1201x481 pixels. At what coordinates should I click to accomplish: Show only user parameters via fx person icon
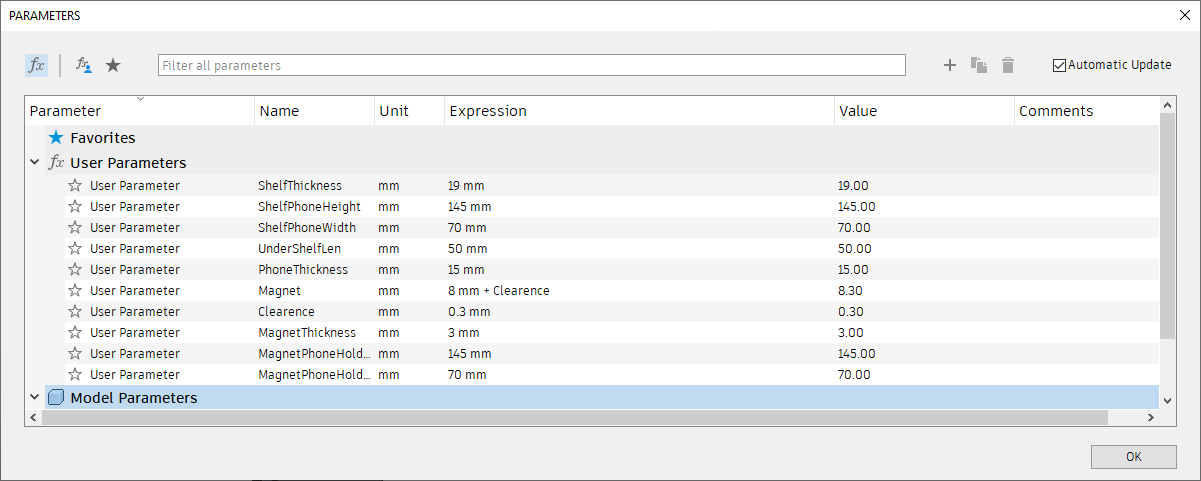84,65
